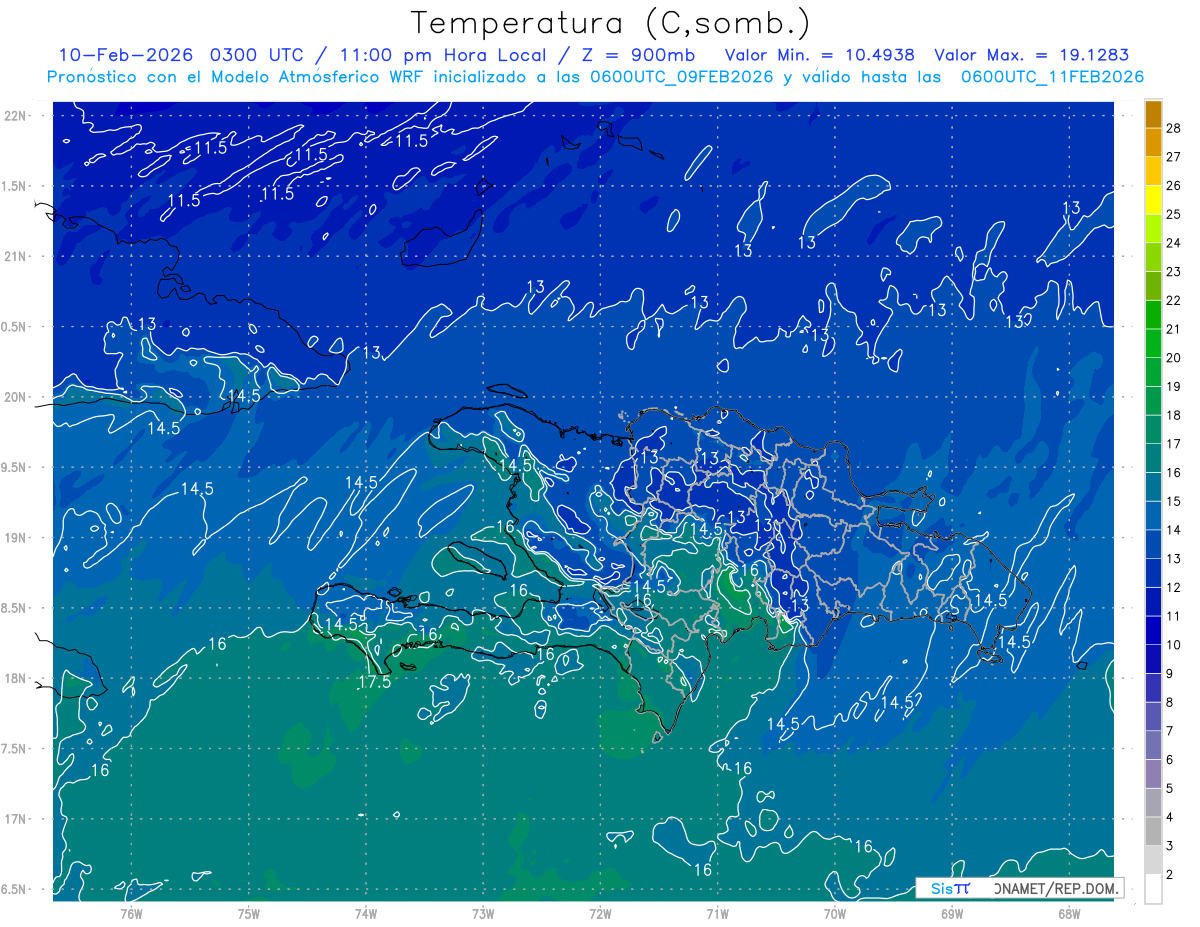This screenshot has height=927, width=1200.
Task: Click the "10" label on the color scale
Action: [x=1174, y=644]
